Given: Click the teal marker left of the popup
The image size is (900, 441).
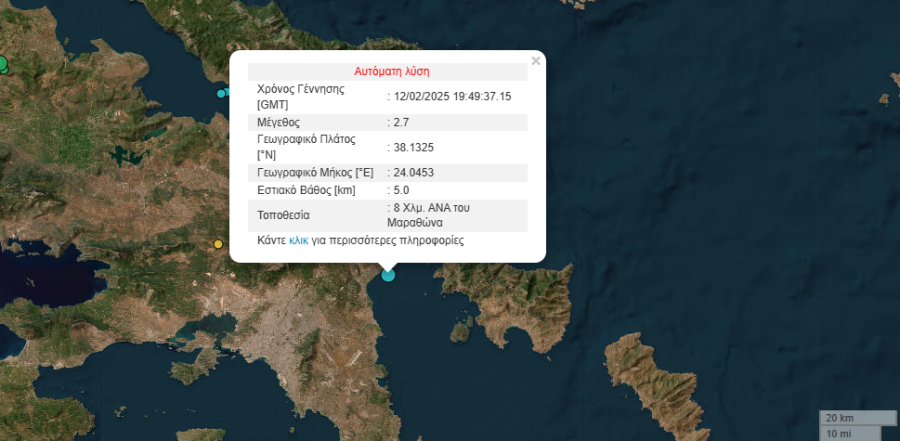Looking at the screenshot, I should point(222,93).
